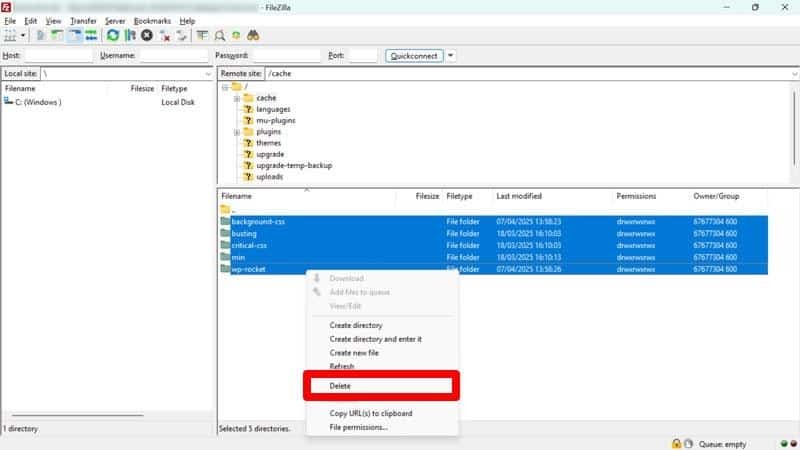Cancel the current operation icon

[147, 36]
